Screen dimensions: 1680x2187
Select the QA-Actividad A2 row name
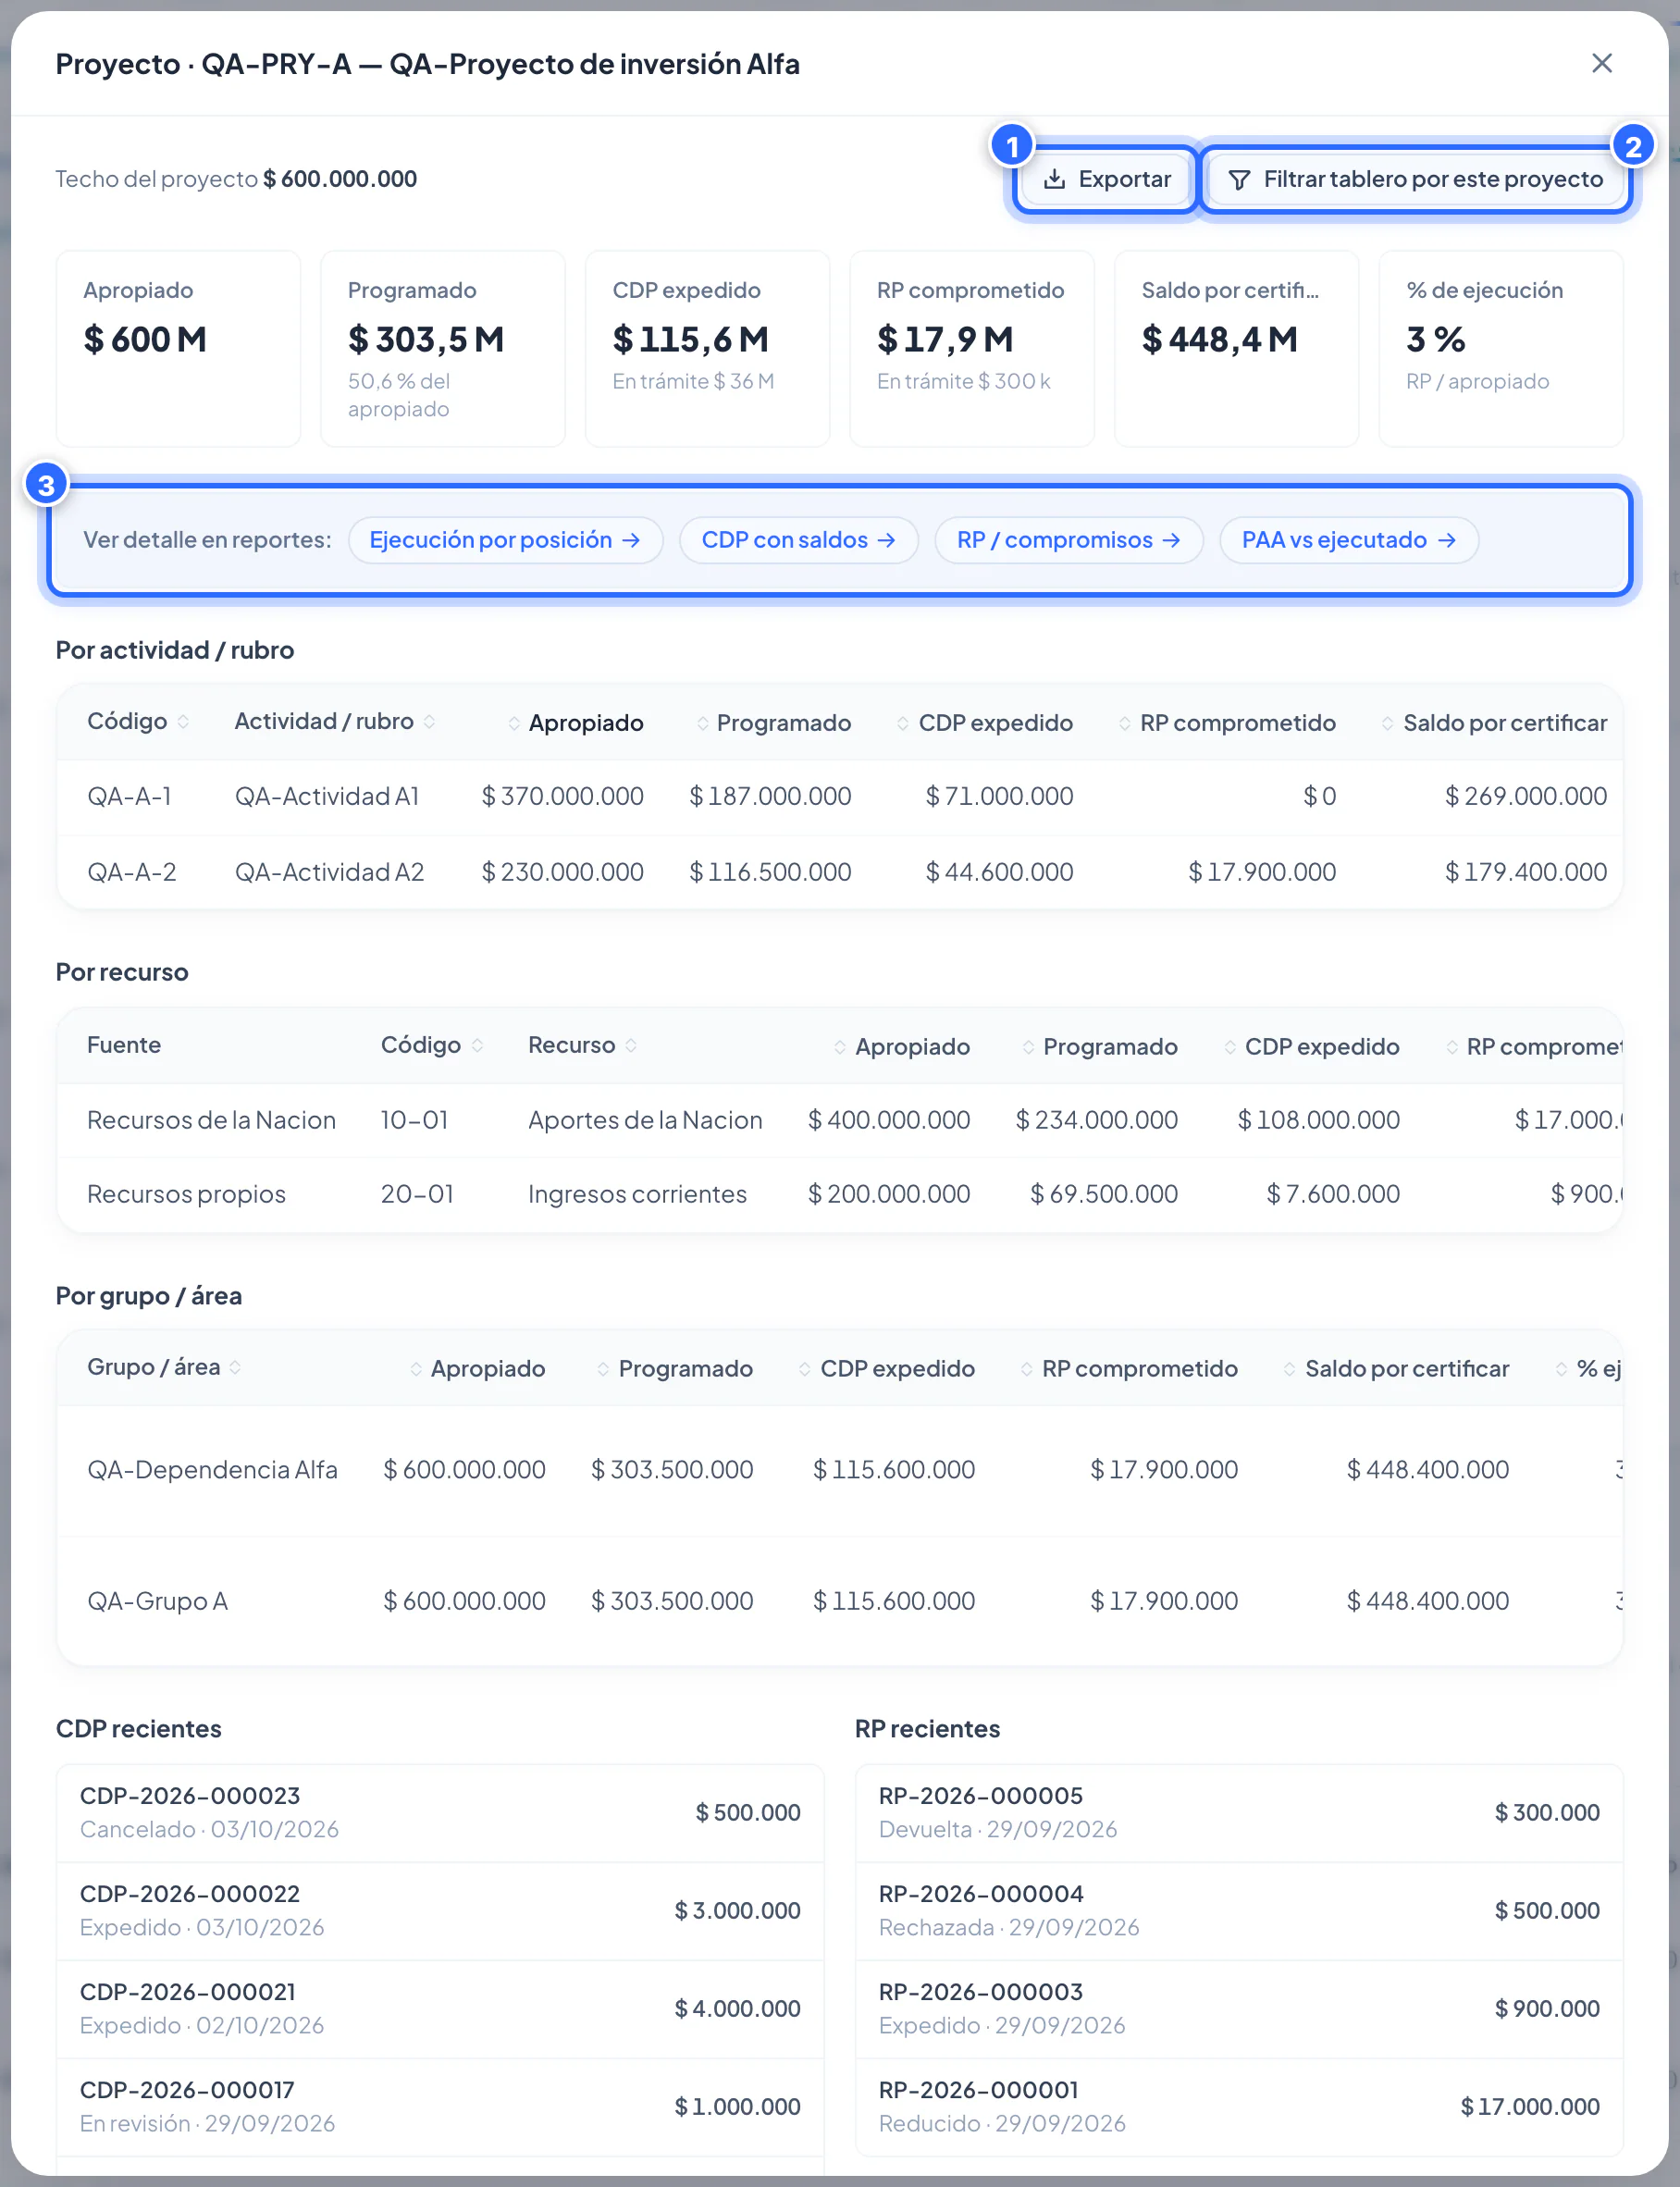329,872
